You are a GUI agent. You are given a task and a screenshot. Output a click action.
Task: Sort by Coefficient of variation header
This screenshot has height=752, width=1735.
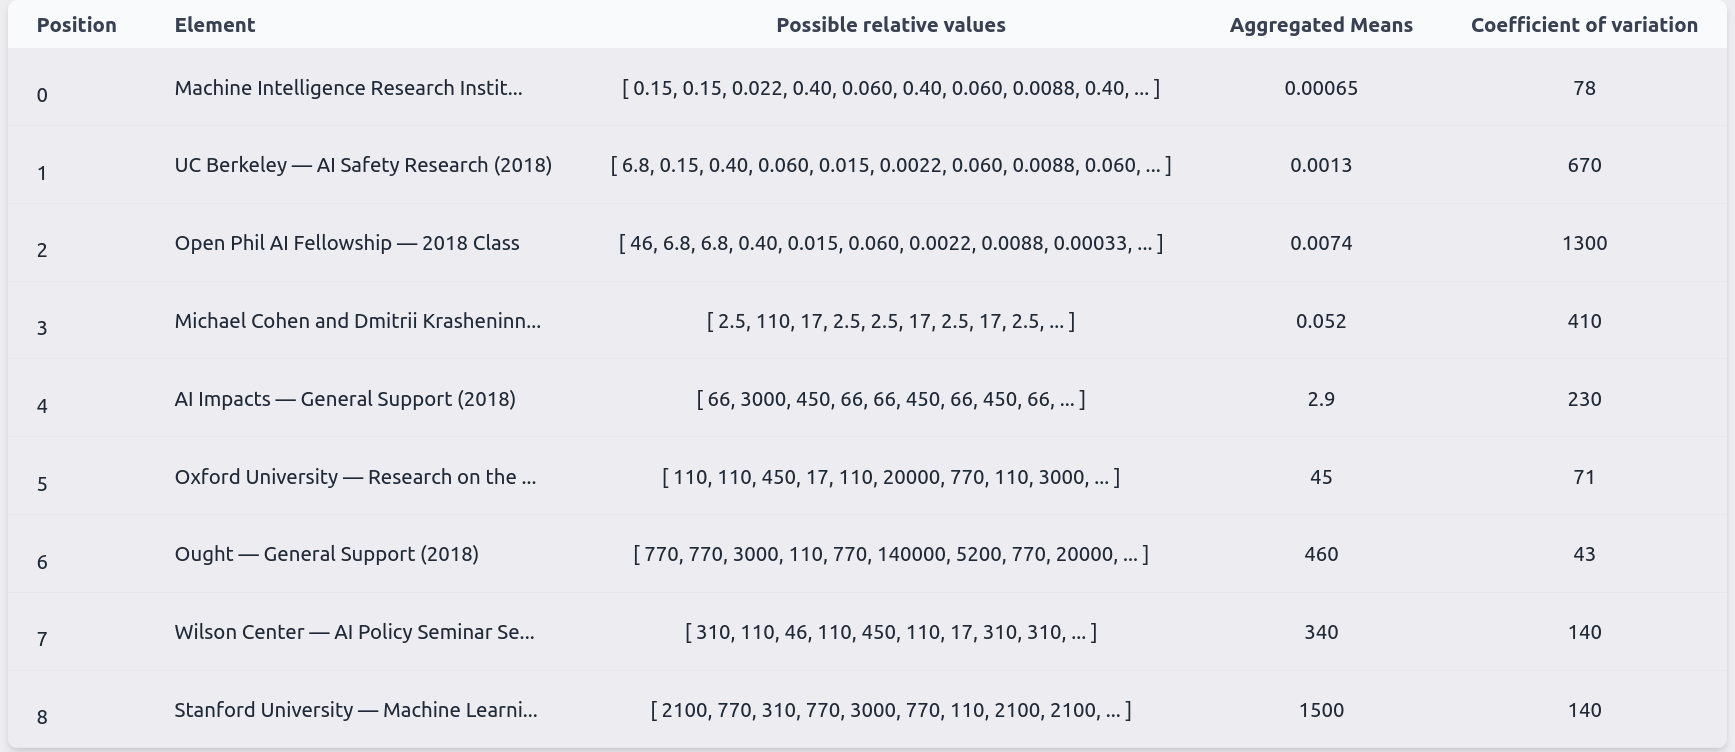click(1583, 25)
